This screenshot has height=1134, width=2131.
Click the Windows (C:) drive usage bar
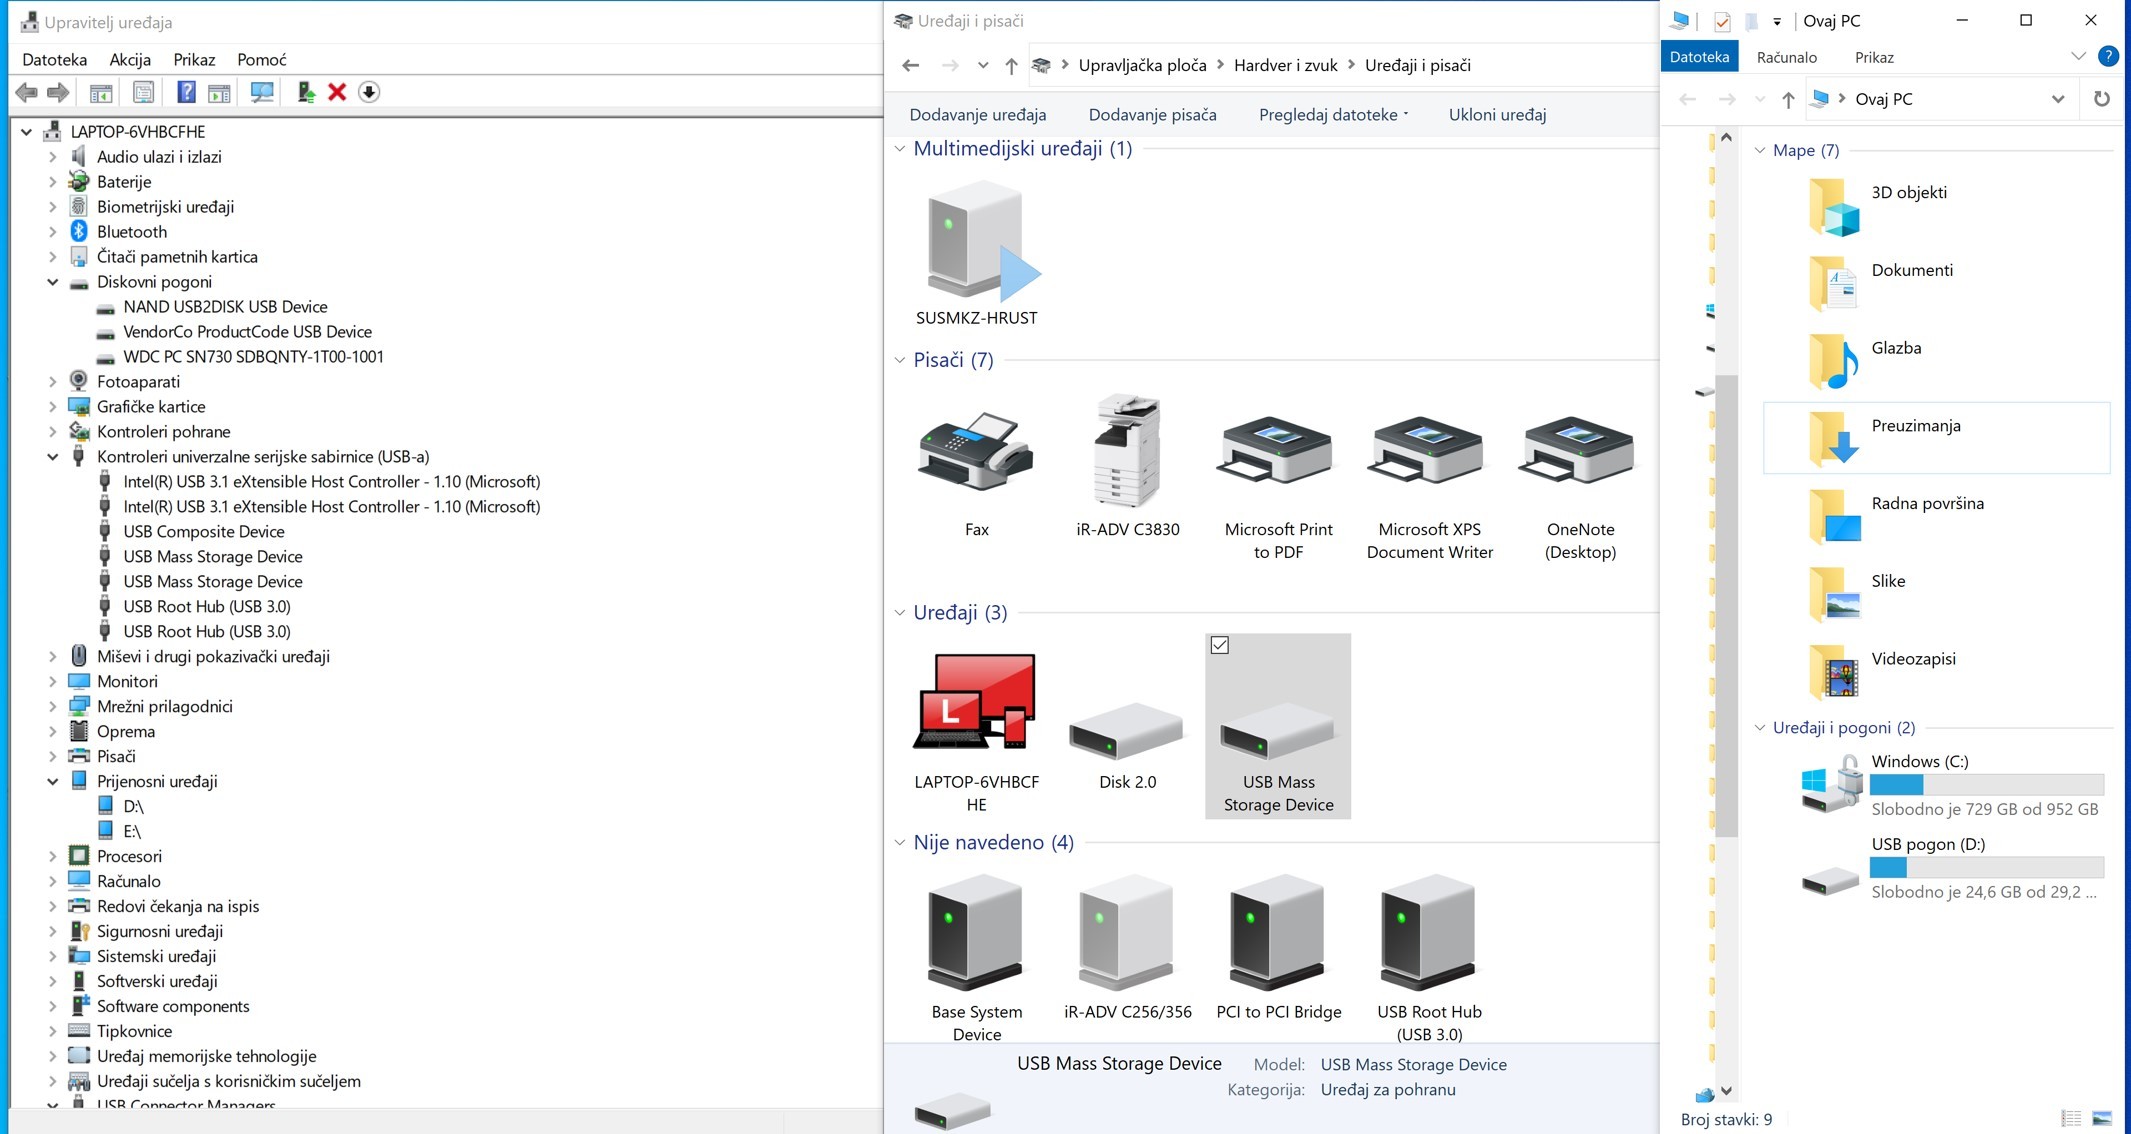tap(1986, 785)
